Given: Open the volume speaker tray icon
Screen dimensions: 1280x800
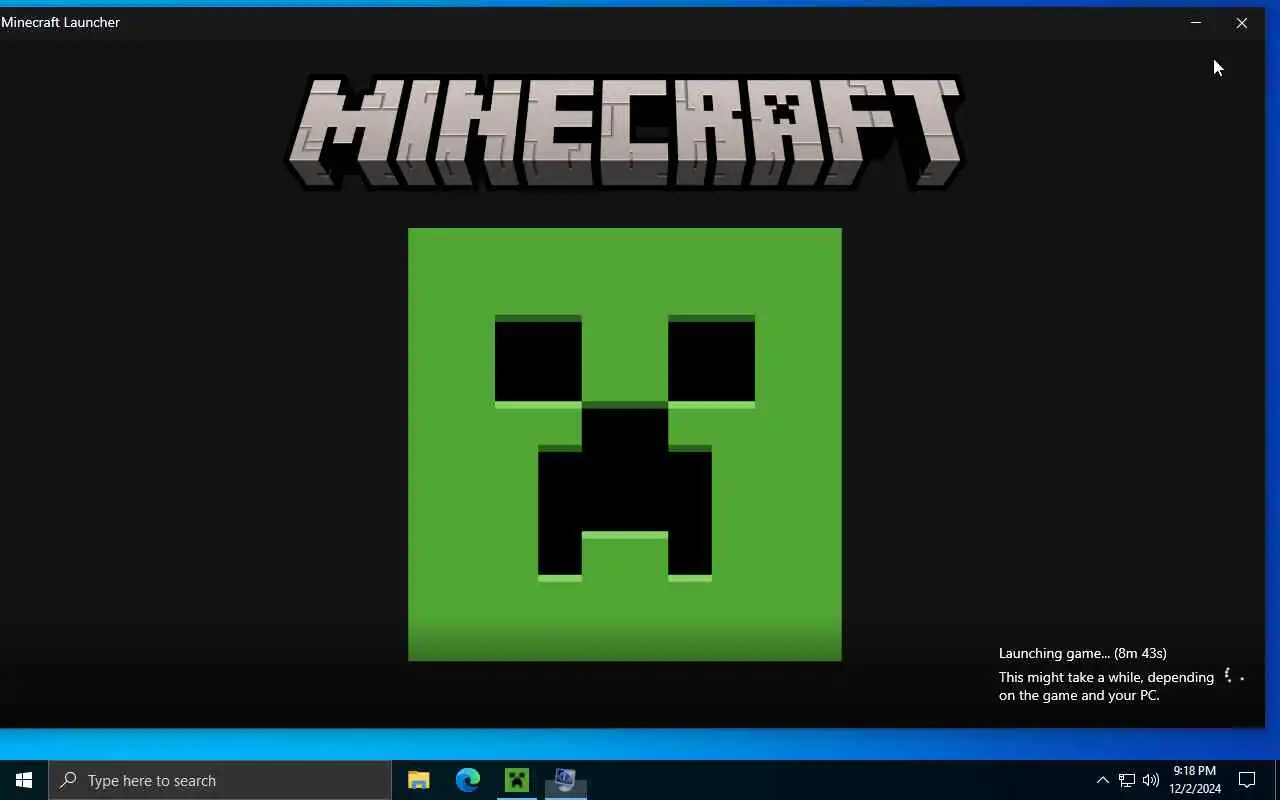Looking at the screenshot, I should pos(1151,780).
